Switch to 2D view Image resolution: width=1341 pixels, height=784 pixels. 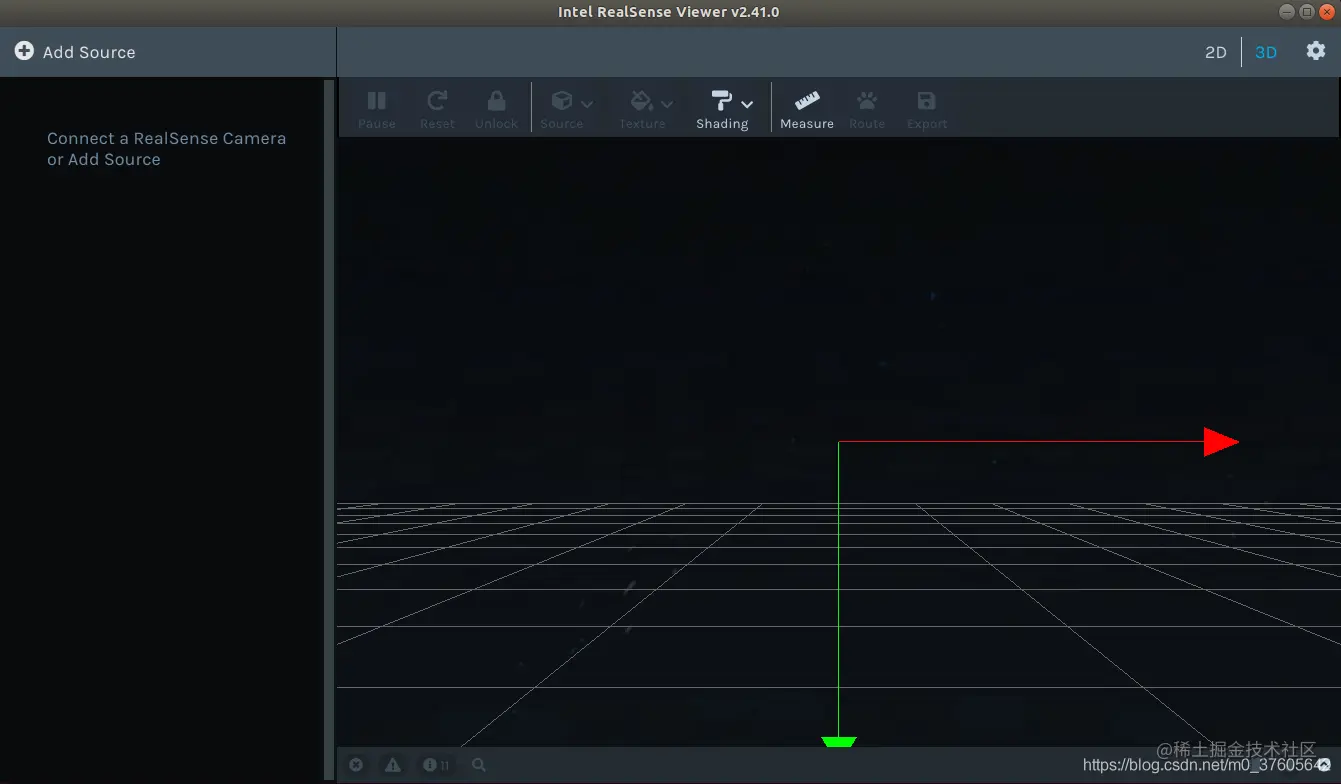(x=1215, y=52)
